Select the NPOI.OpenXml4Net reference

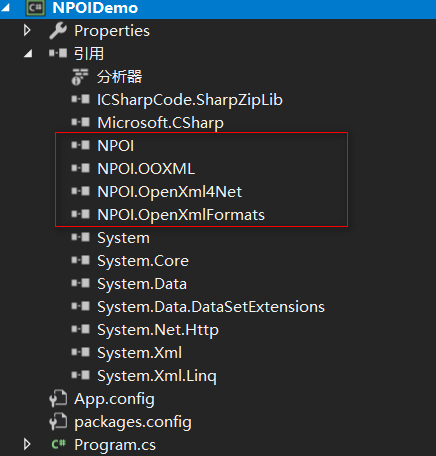coord(170,192)
